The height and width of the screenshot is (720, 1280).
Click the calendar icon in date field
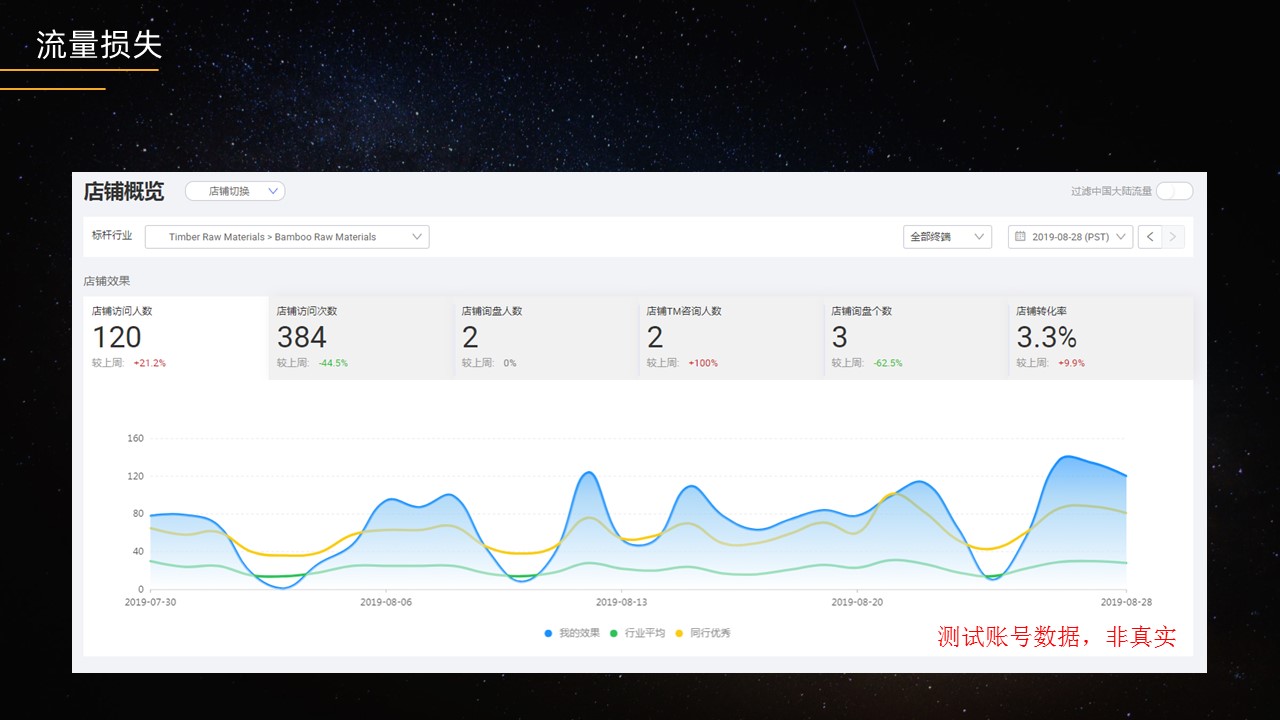pyautogui.click(x=1020, y=237)
